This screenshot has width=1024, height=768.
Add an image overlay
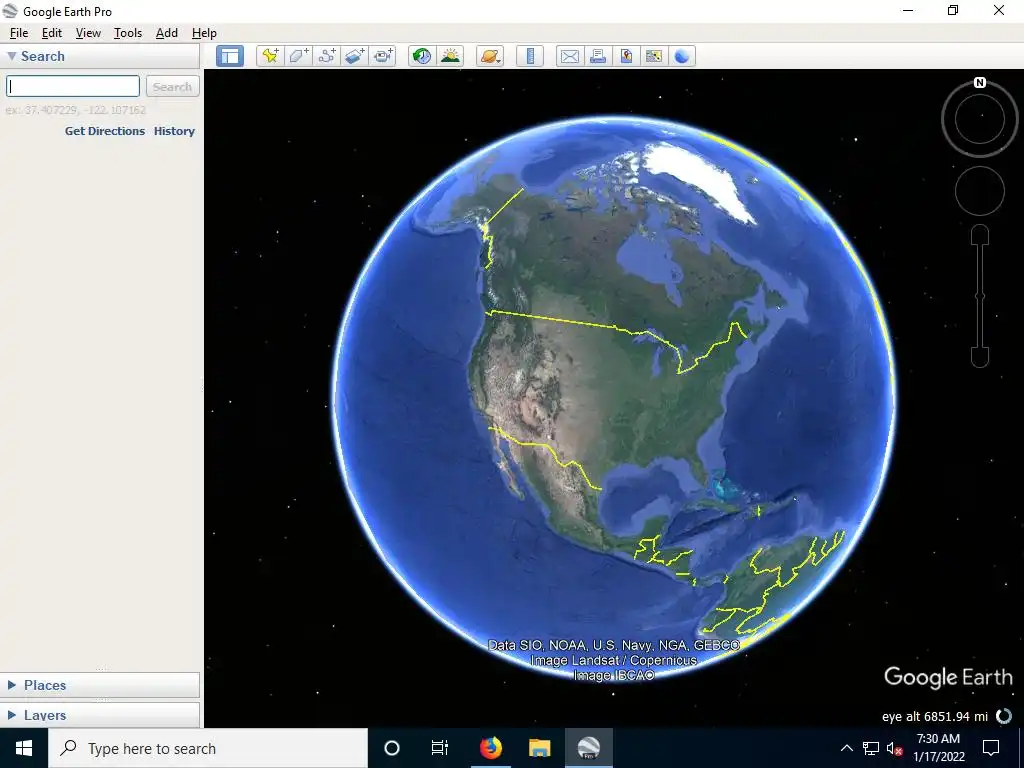point(355,56)
